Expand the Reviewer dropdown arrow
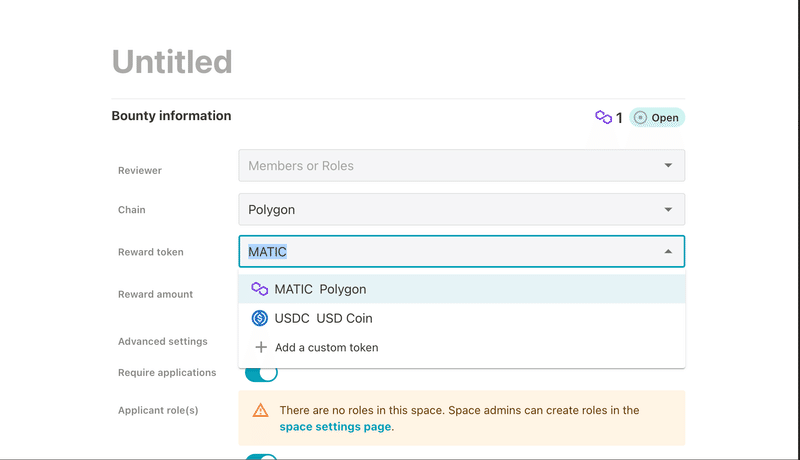This screenshot has width=800, height=460. click(668, 165)
